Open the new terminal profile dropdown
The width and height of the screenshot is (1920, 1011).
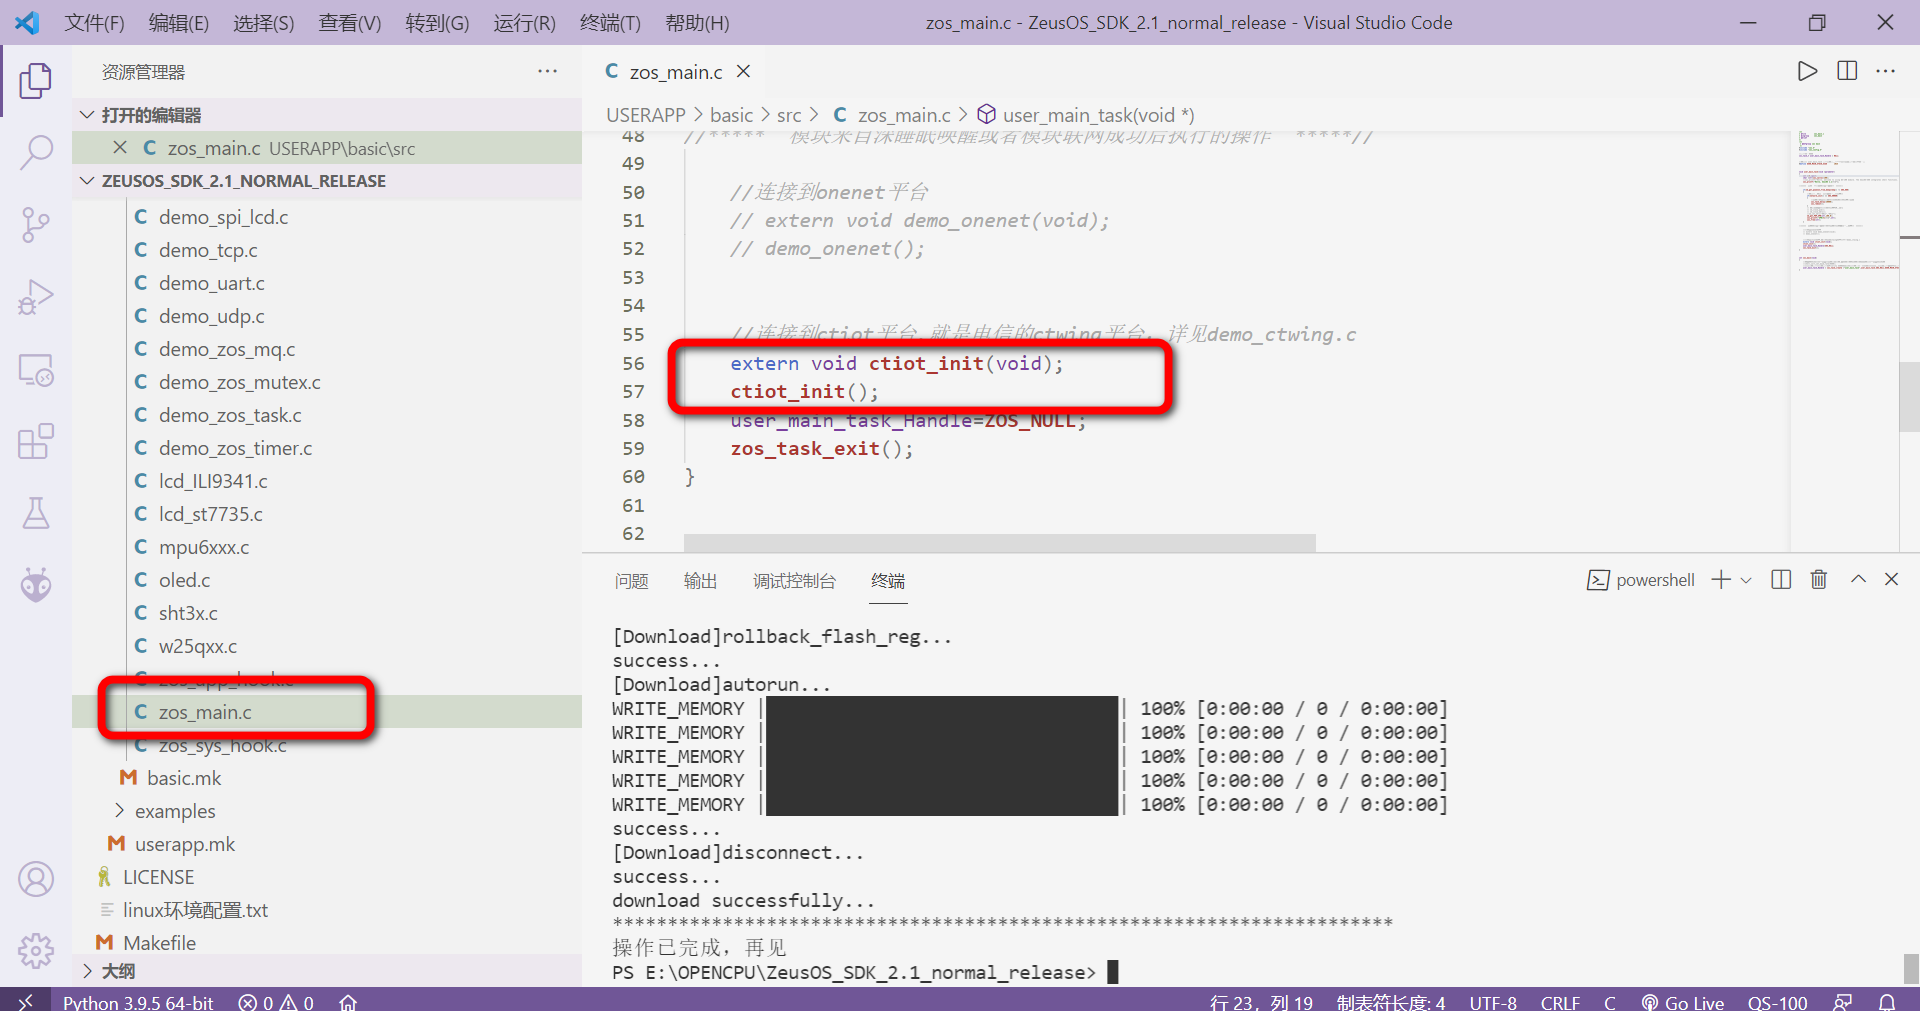tap(1745, 579)
